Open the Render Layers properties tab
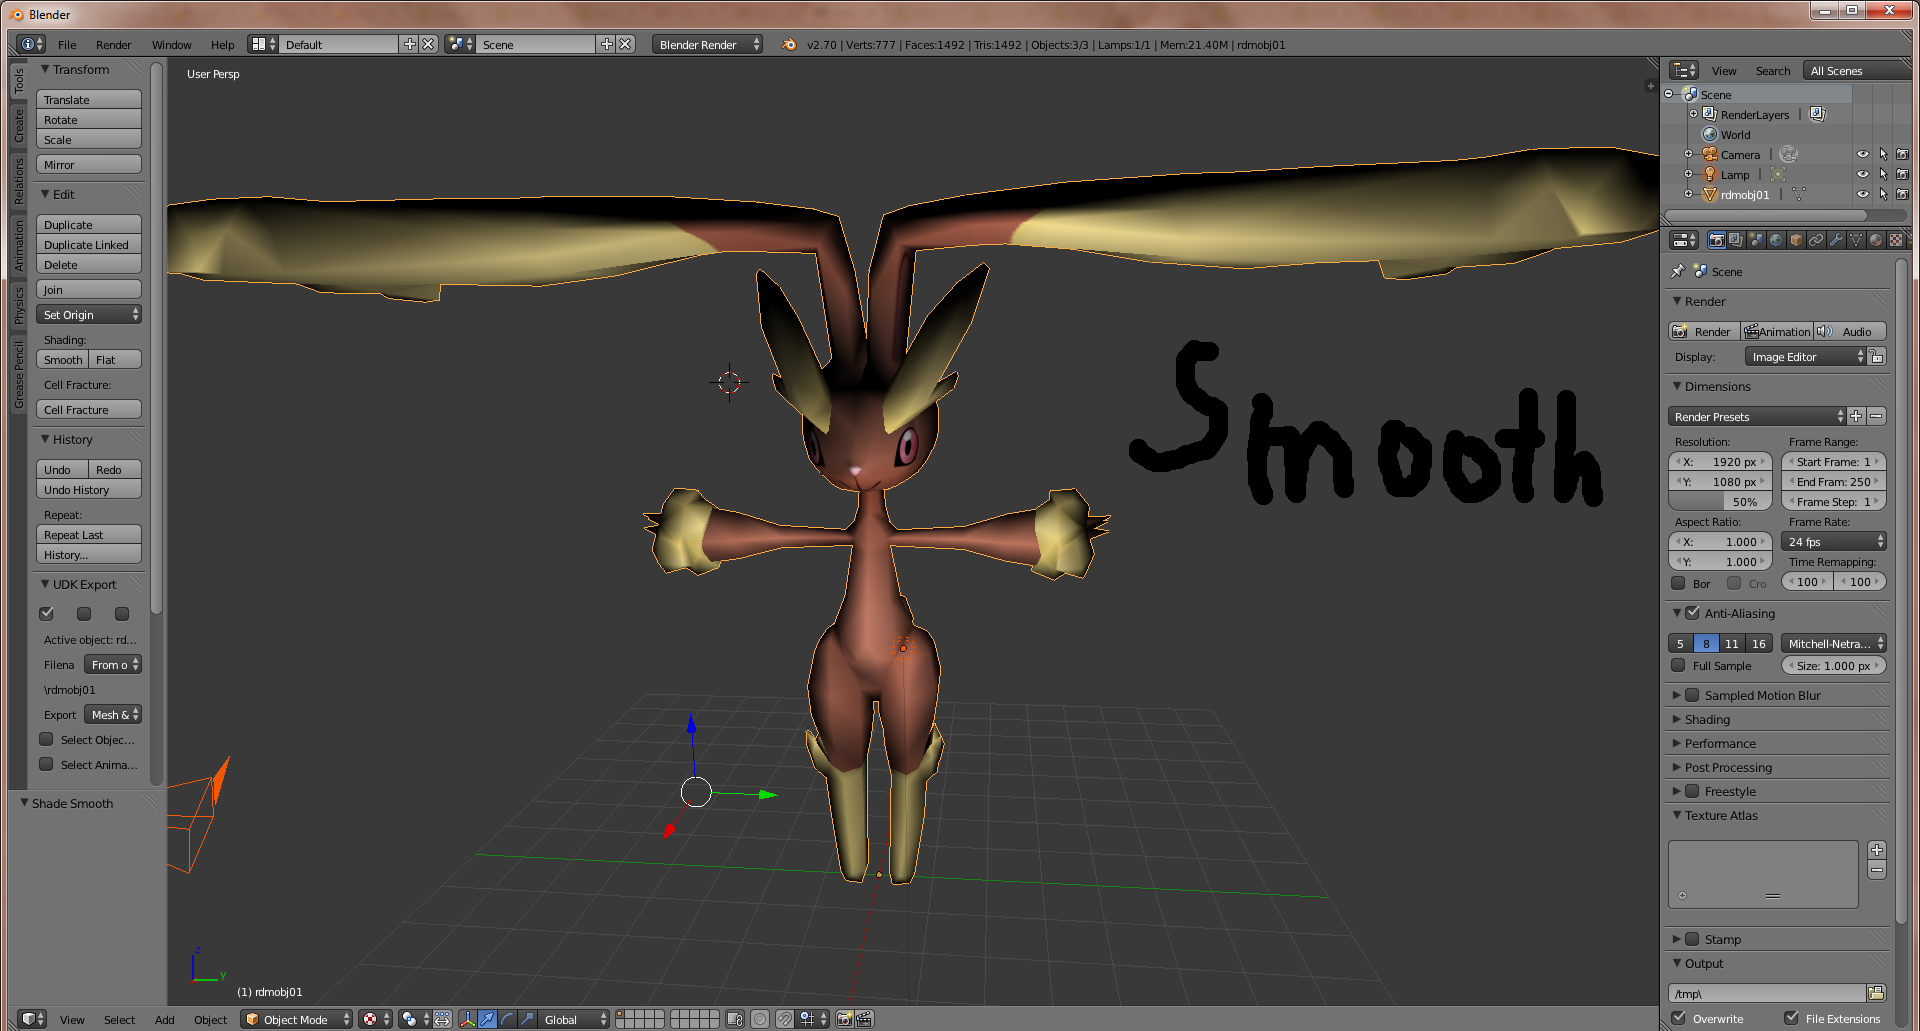The height and width of the screenshot is (1031, 1920). point(1736,240)
